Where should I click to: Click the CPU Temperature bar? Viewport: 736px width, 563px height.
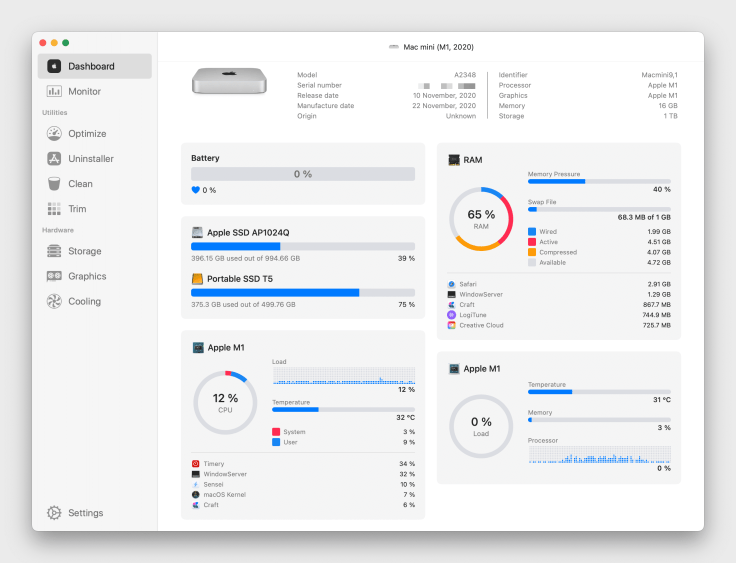click(x=344, y=409)
